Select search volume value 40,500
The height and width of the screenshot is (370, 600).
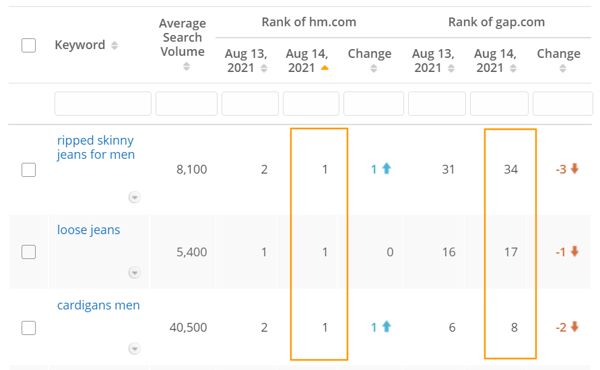(188, 328)
